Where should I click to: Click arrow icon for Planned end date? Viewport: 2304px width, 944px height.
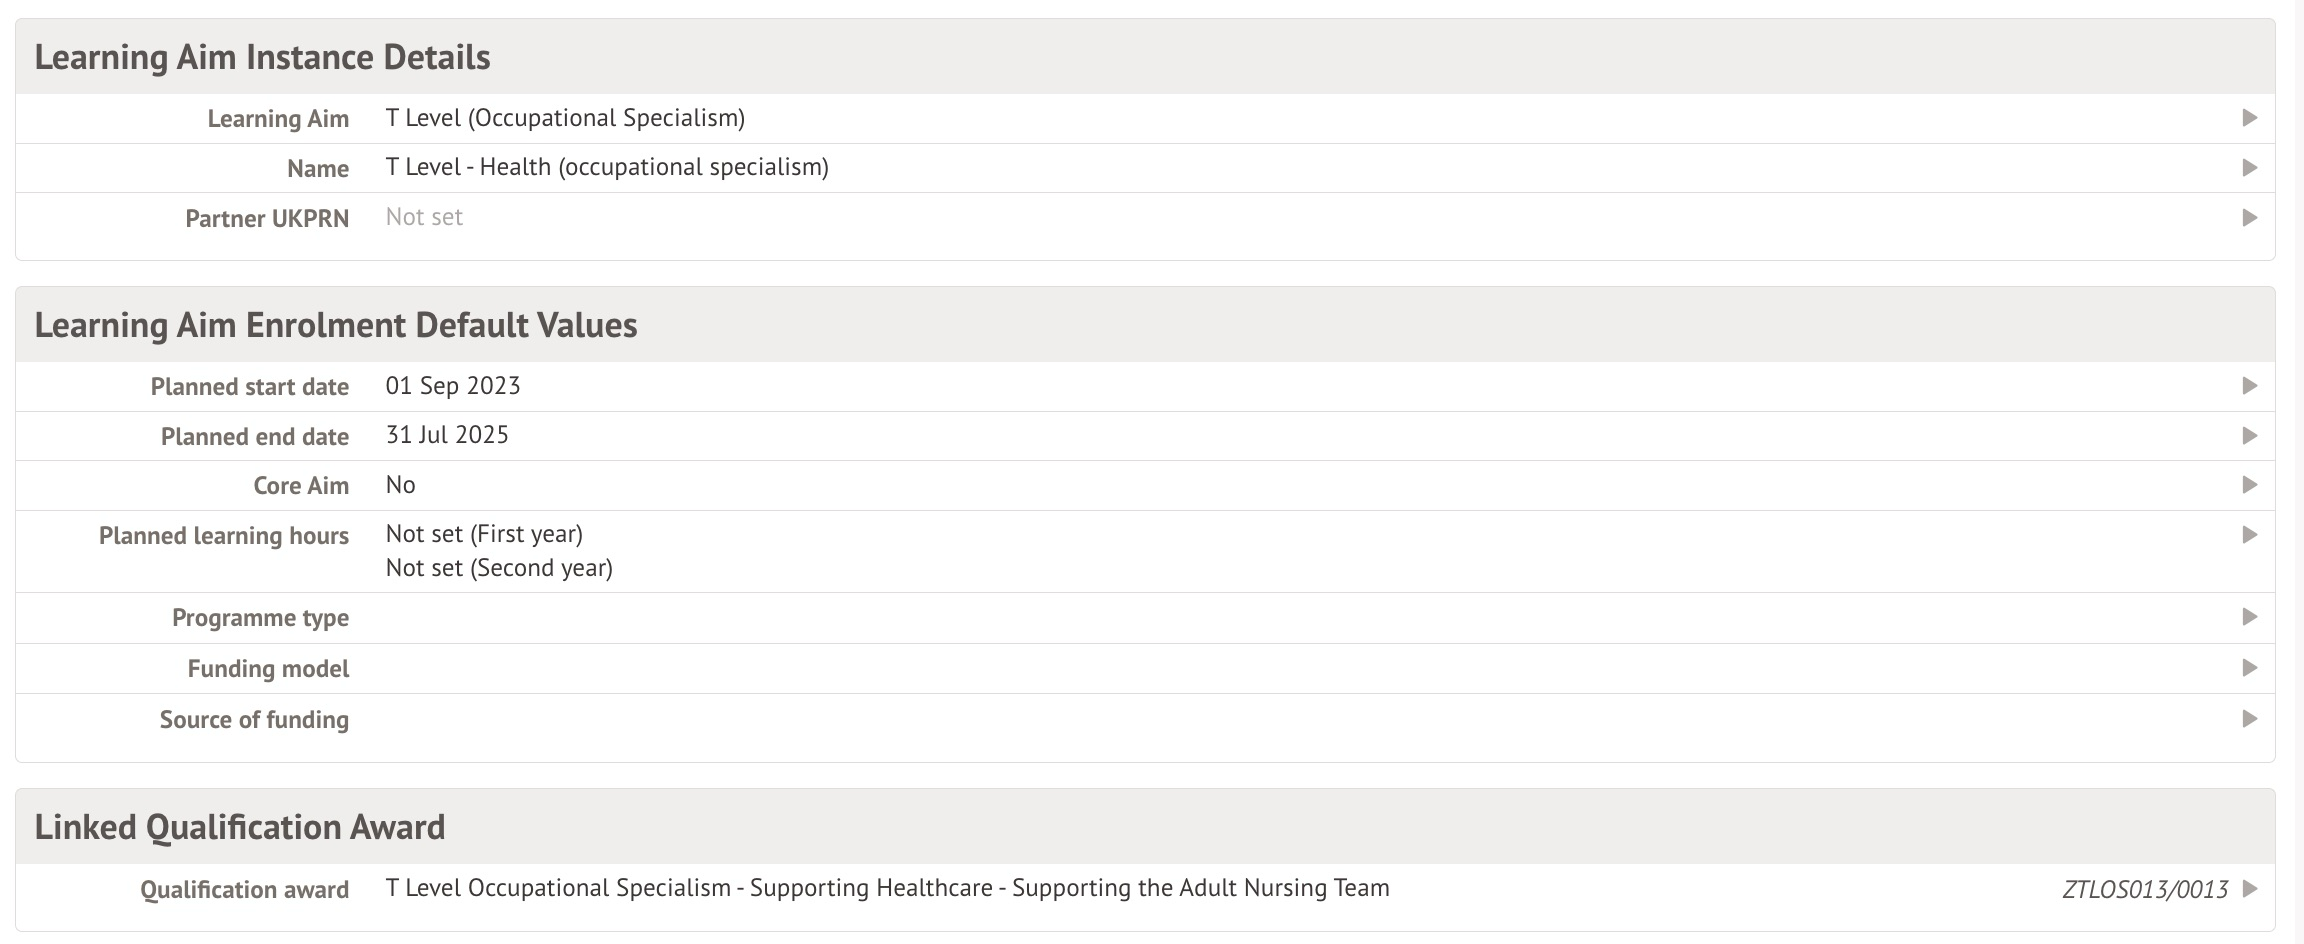coord(2250,436)
